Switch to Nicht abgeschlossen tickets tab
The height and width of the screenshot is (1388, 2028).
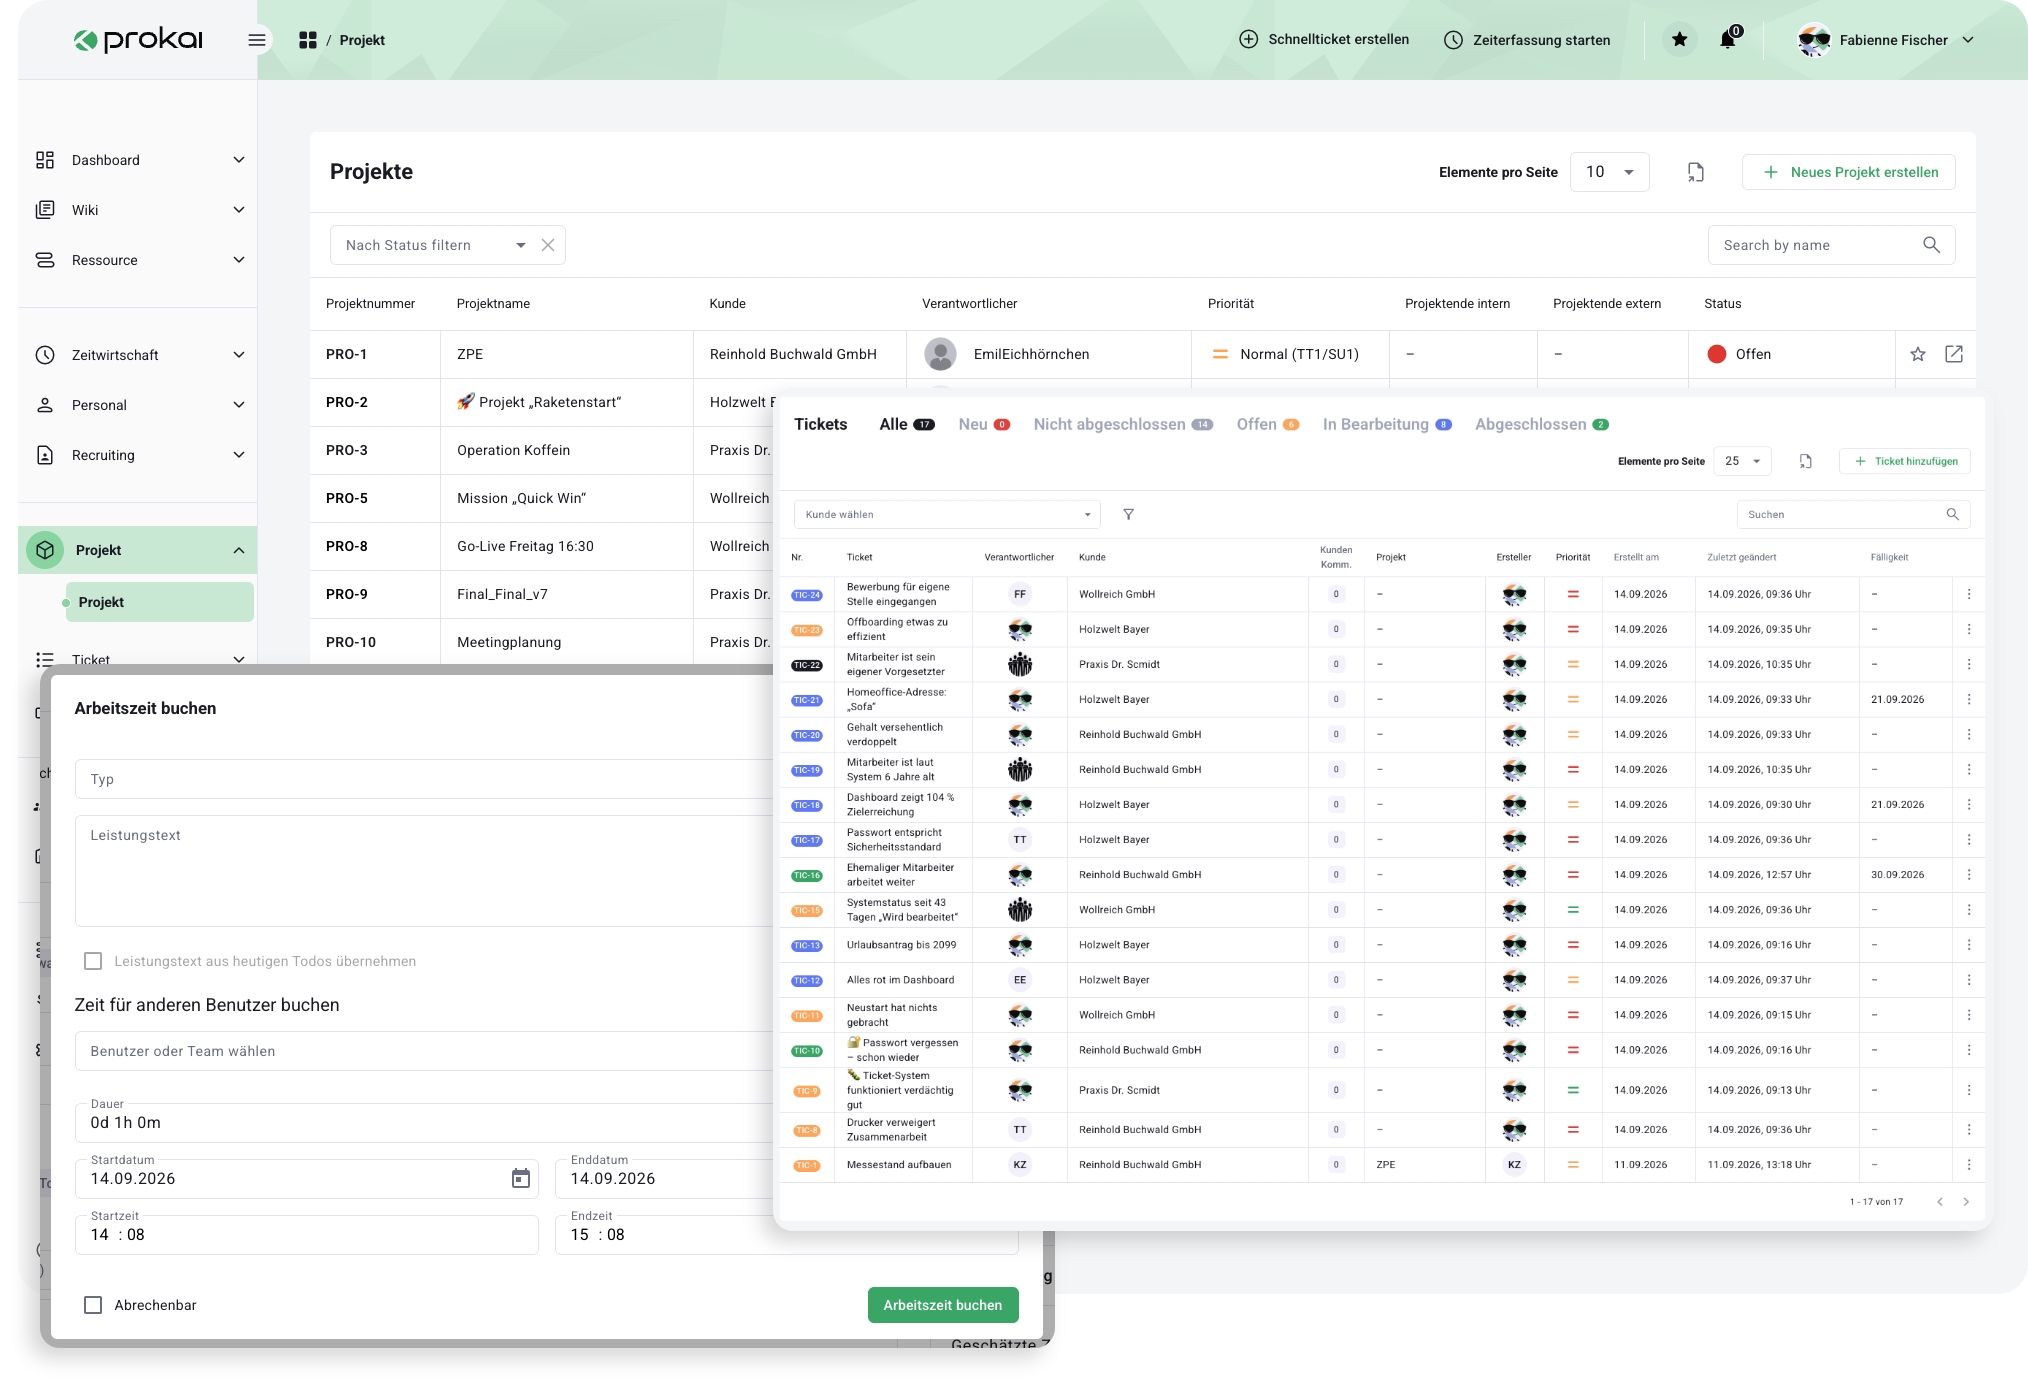(1122, 424)
